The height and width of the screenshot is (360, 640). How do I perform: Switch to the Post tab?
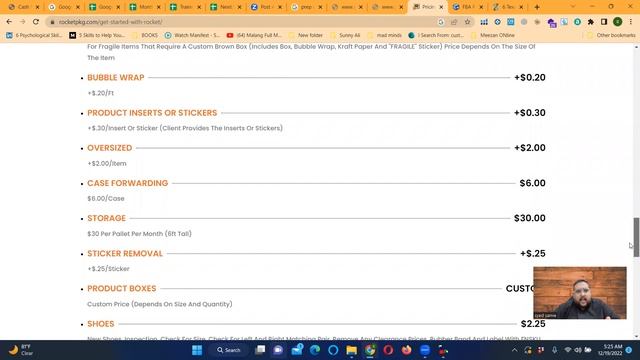tap(266, 7)
